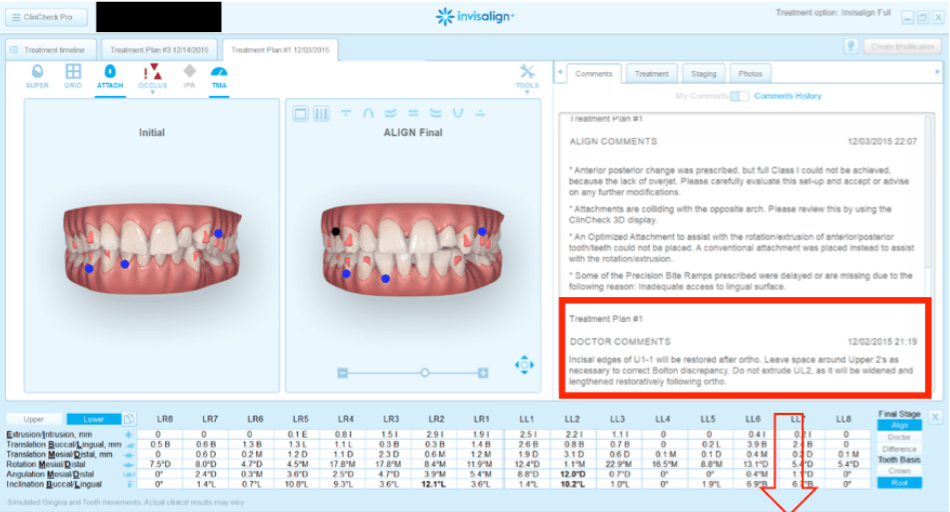Select Doctor under Final Stage
The height and width of the screenshot is (512, 950).
coord(899,437)
